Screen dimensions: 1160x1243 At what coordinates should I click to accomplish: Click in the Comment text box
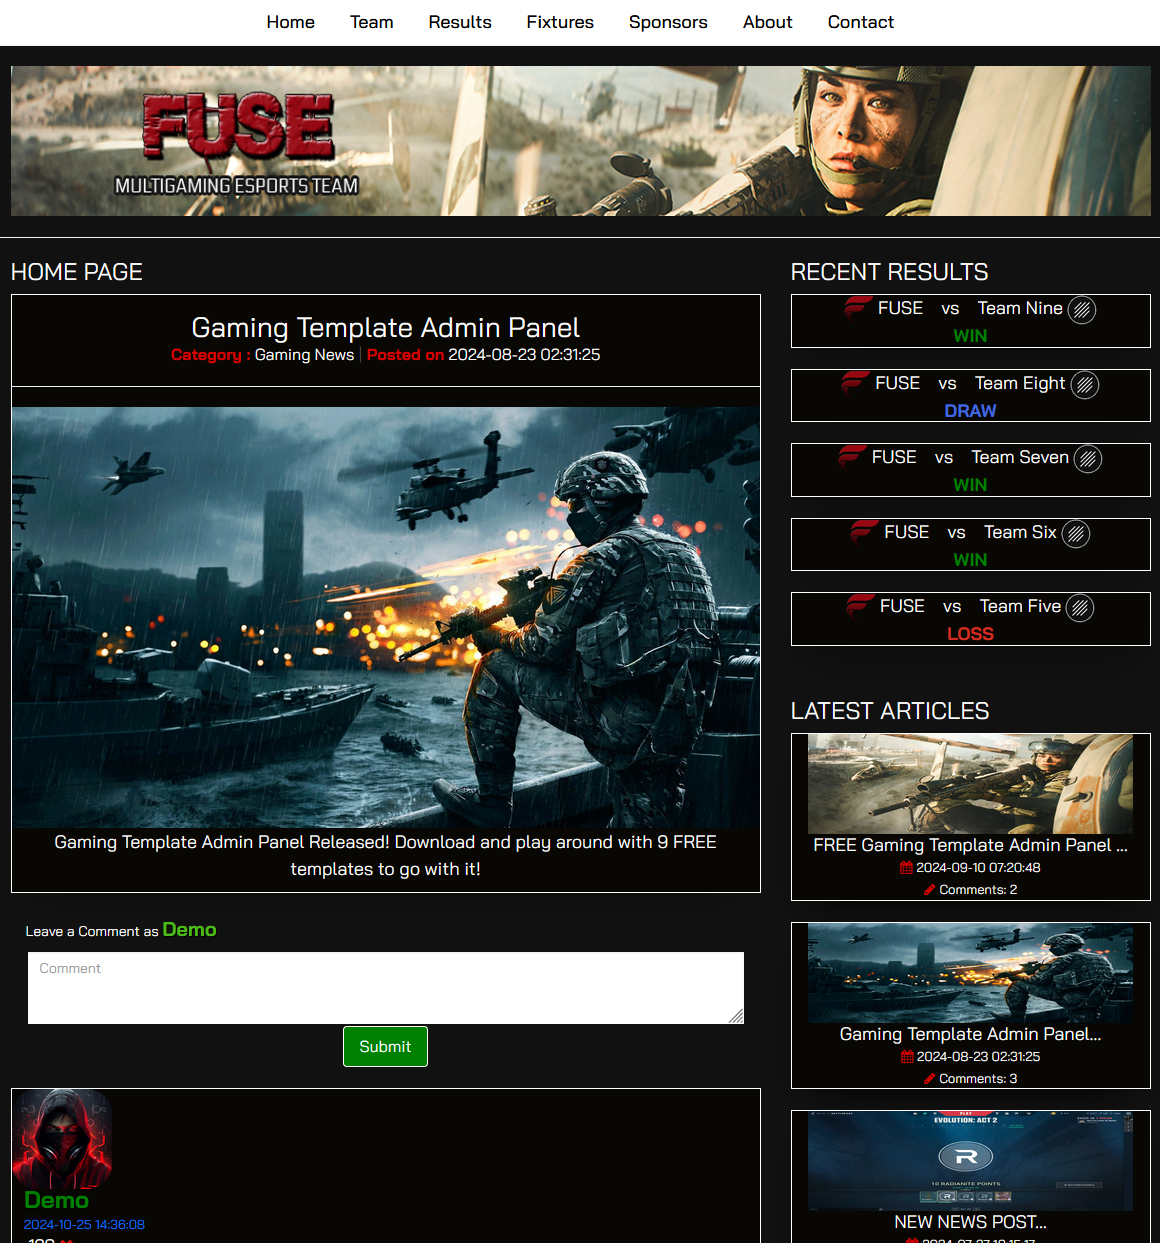385,987
